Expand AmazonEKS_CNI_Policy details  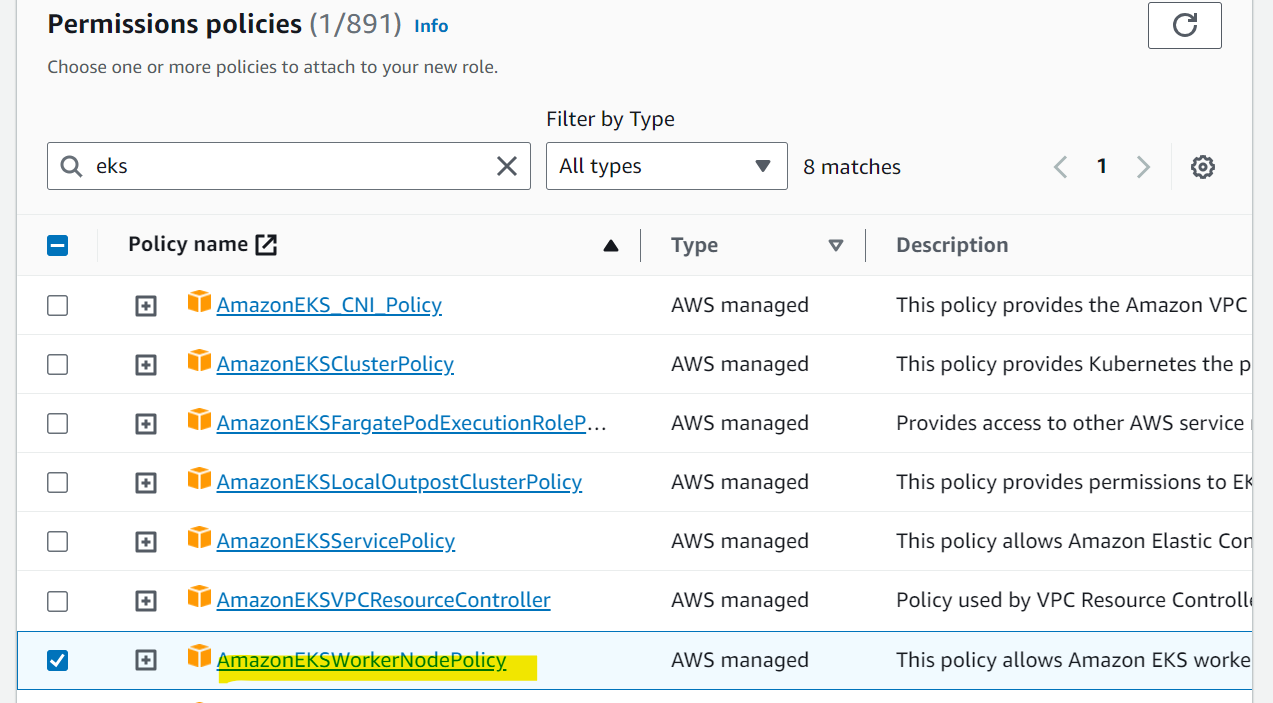tap(146, 306)
